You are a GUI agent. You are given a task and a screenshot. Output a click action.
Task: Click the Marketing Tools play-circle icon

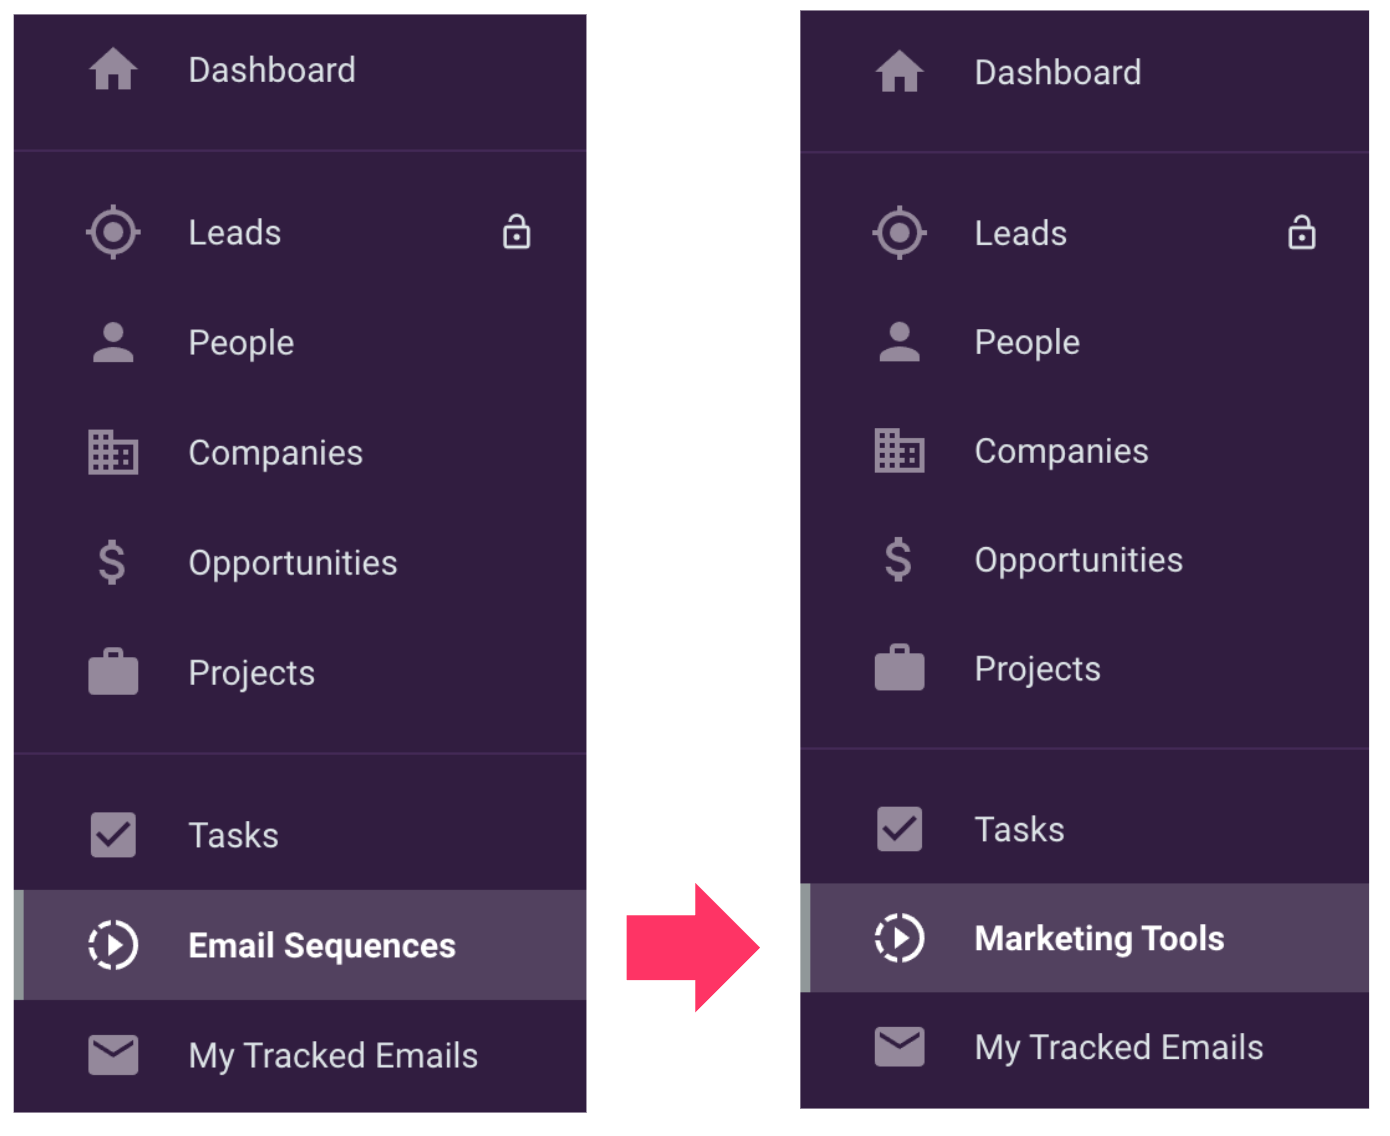point(899,938)
